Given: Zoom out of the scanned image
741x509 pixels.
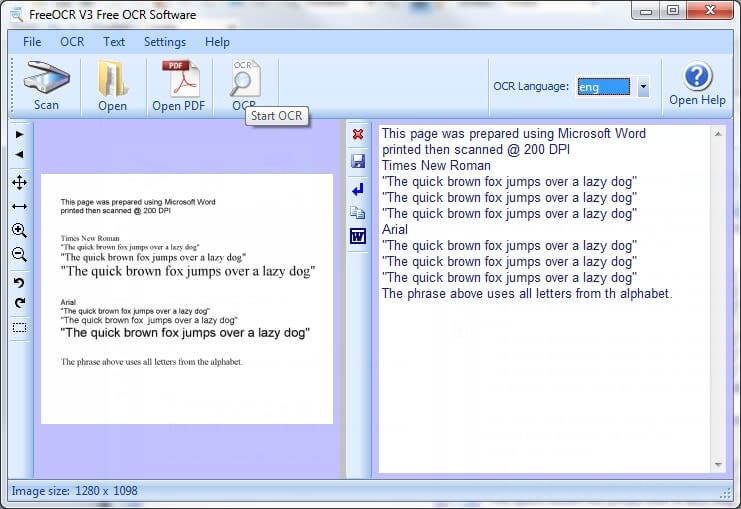Looking at the screenshot, I should pyautogui.click(x=19, y=255).
